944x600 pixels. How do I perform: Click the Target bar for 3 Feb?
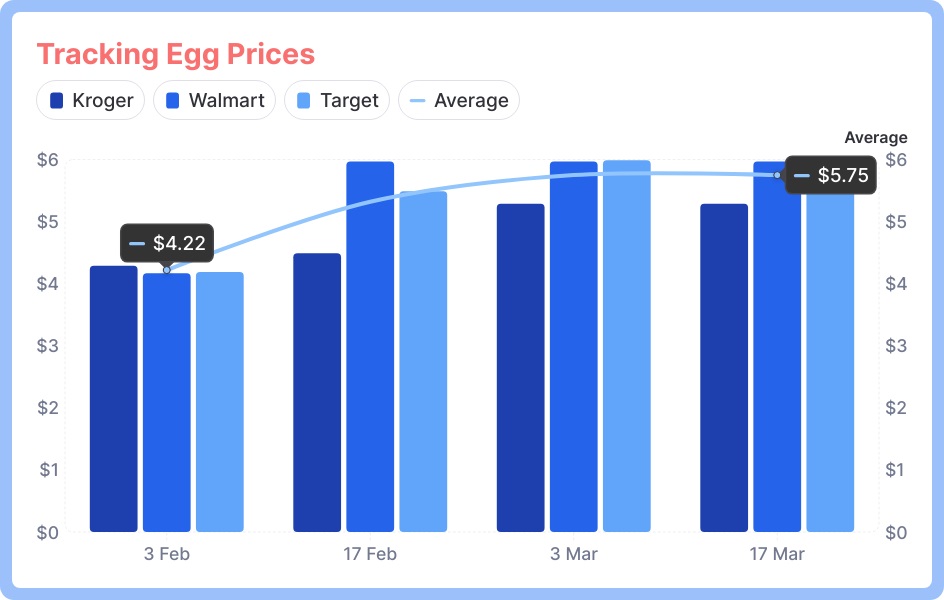click(x=220, y=401)
